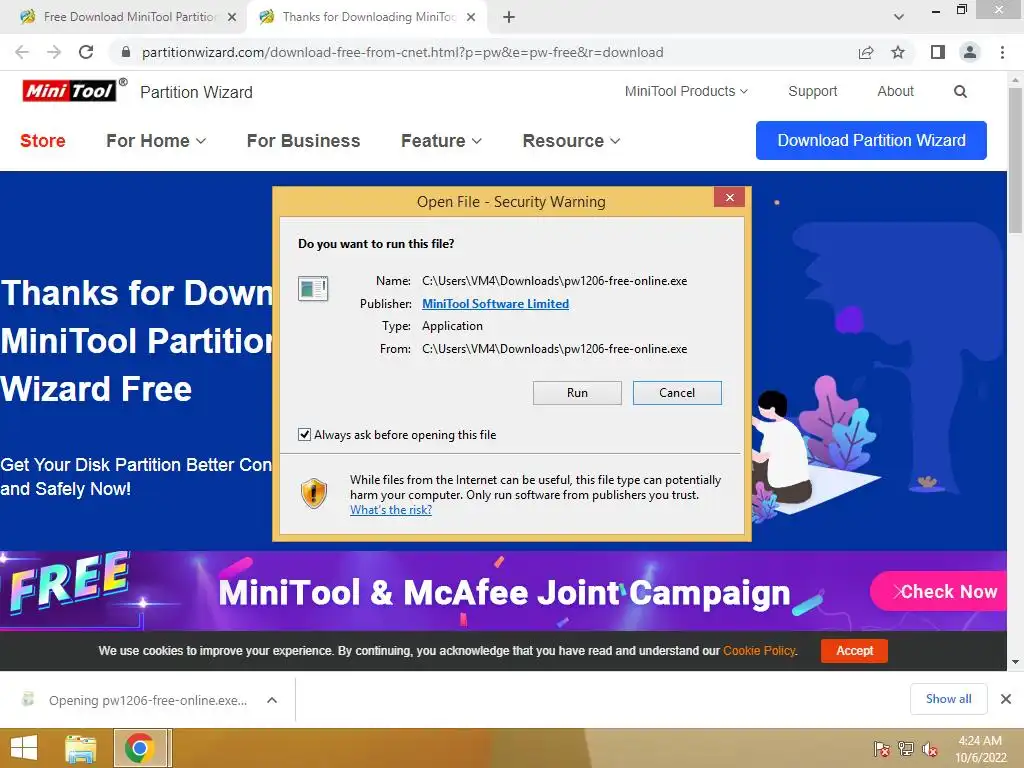Click the volume muted tray icon
The image size is (1024, 768).
(x=930, y=748)
